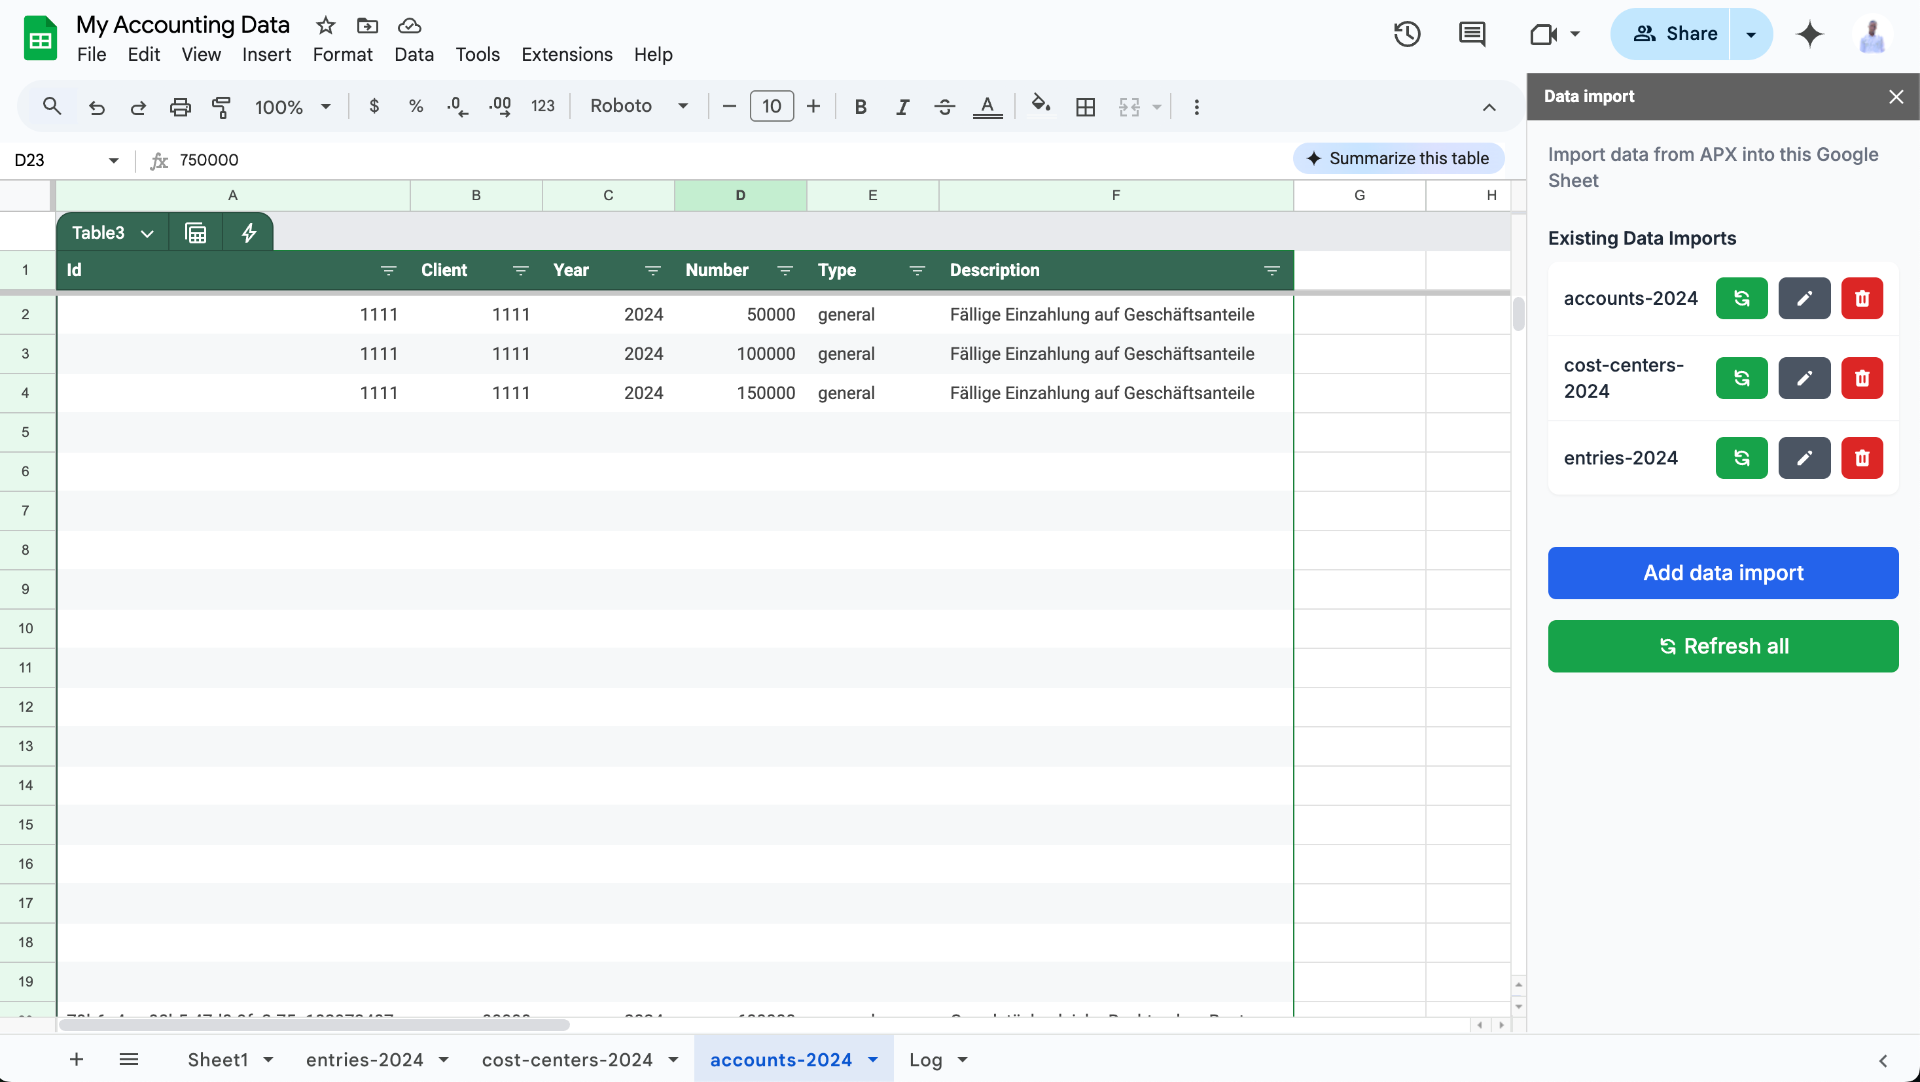
Task: Open the comments panel
Action: (x=1471, y=33)
